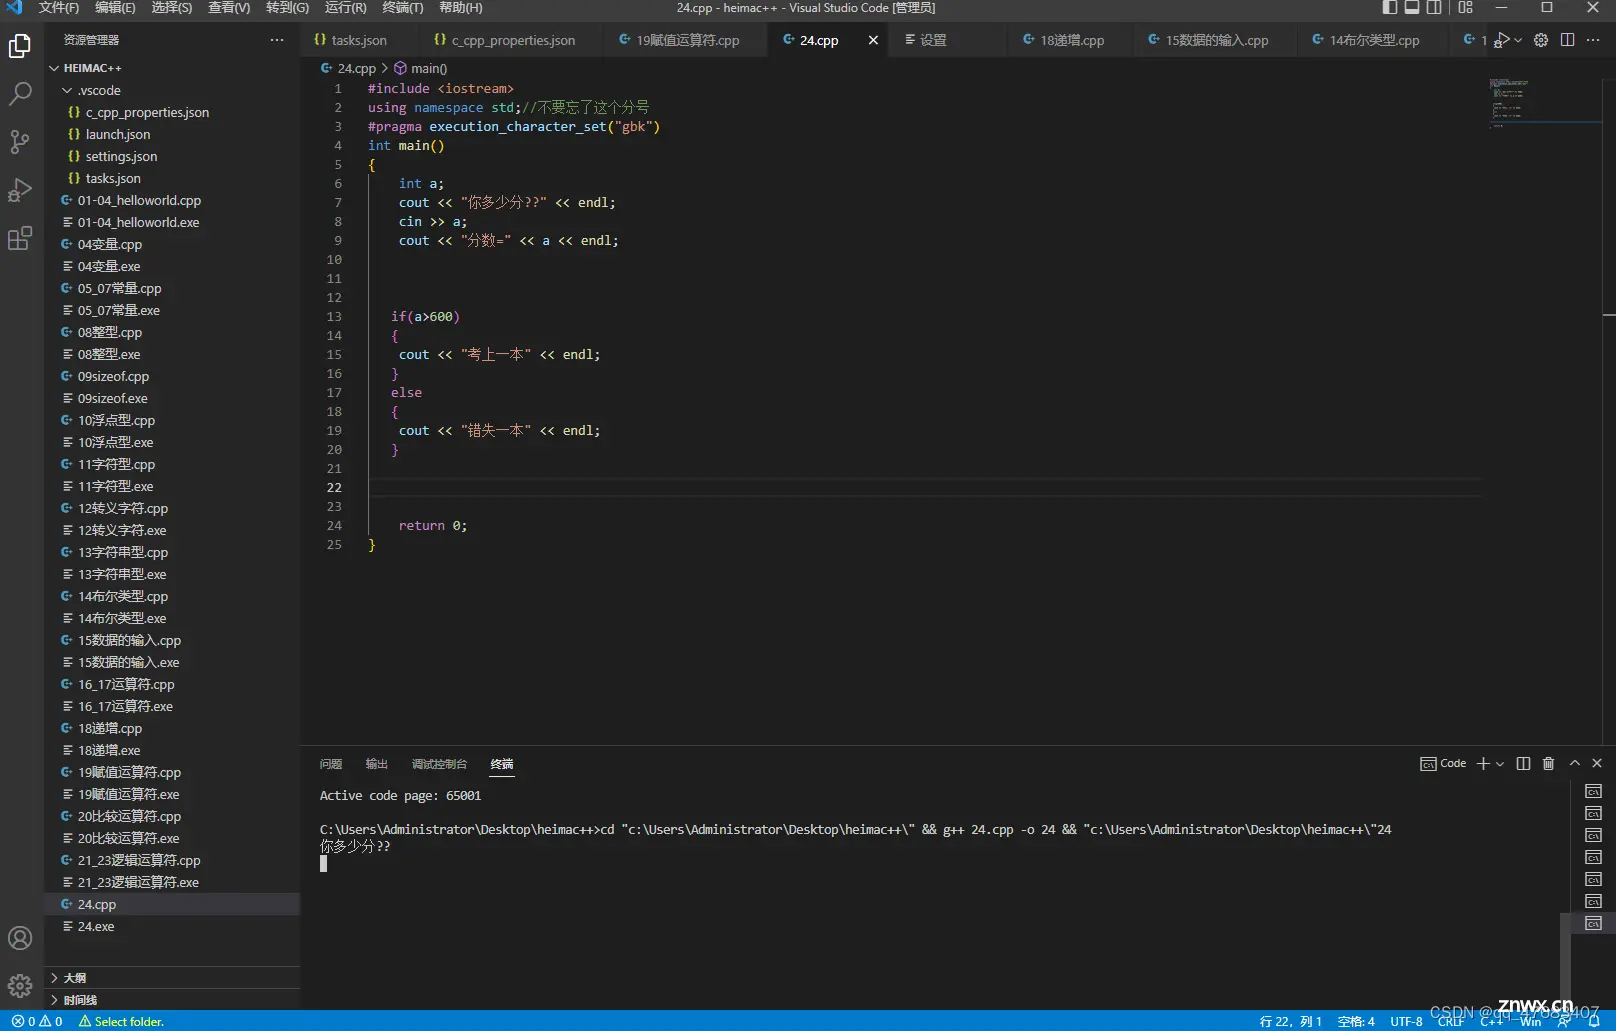This screenshot has height=1031, width=1616.
Task: Expand the 大纲 outline section
Action: [x=172, y=978]
